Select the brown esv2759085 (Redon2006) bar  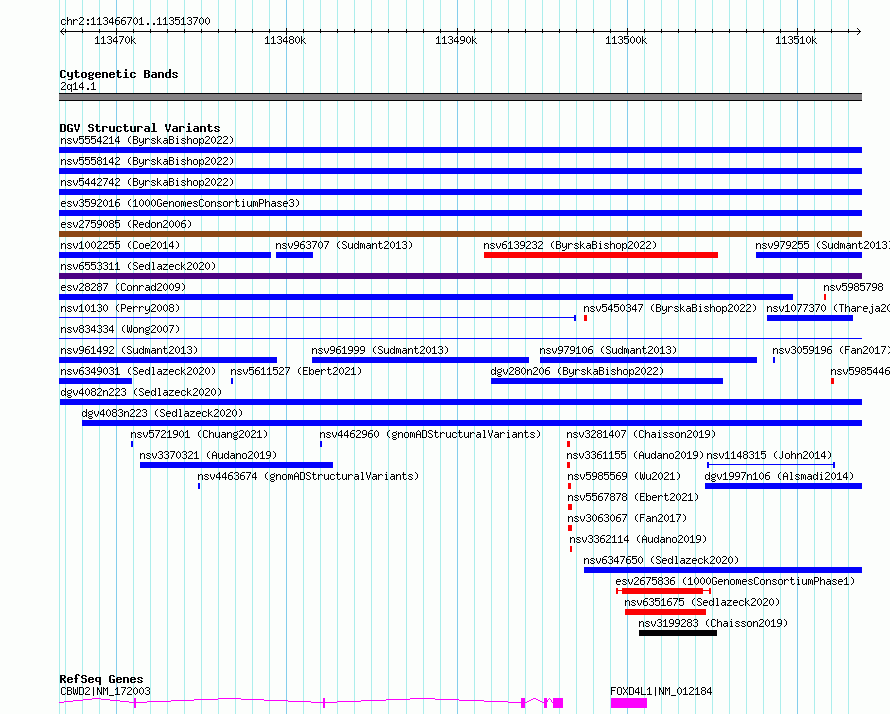coord(460,234)
